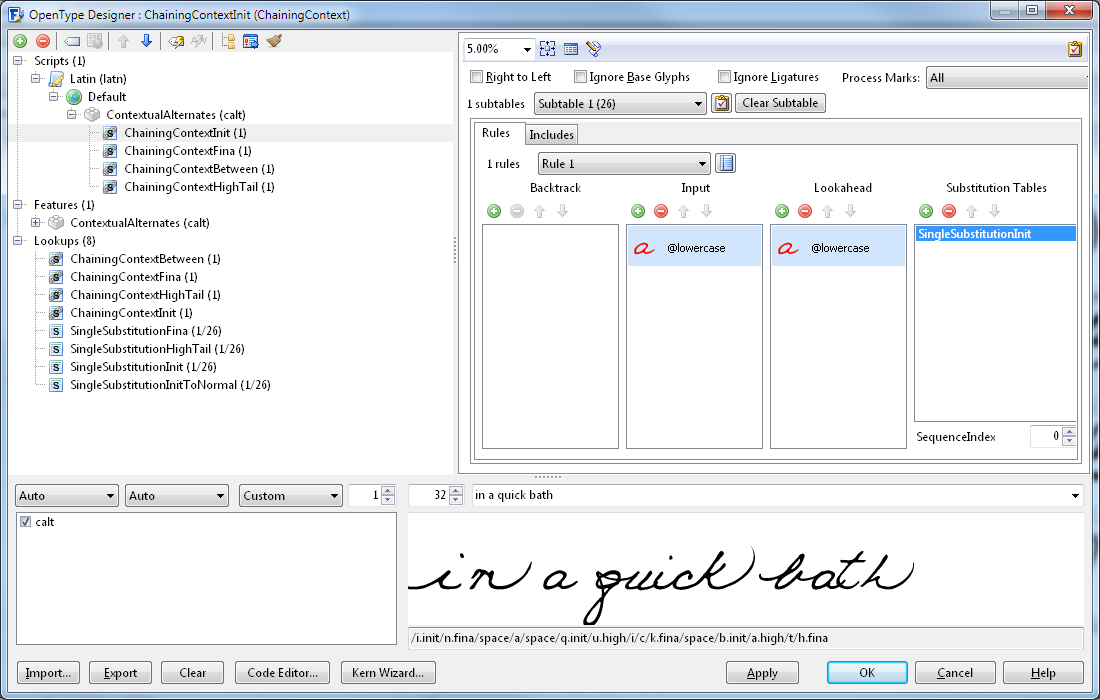Open the Process Marks dropdown

click(x=1007, y=78)
